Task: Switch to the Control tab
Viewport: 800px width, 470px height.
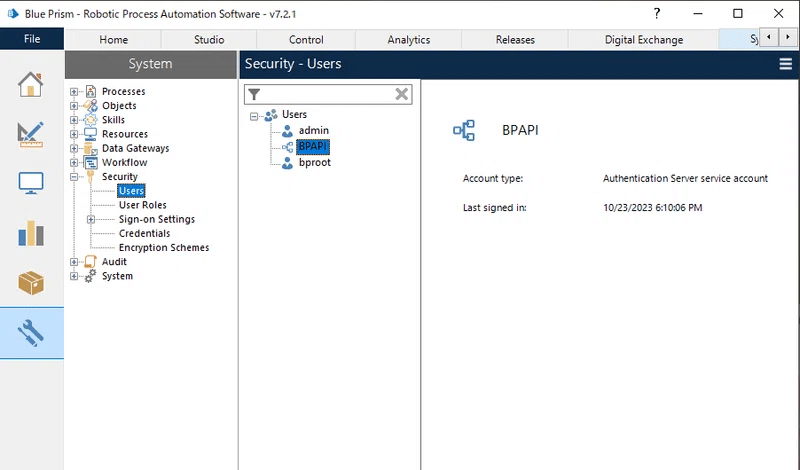Action: pos(306,40)
